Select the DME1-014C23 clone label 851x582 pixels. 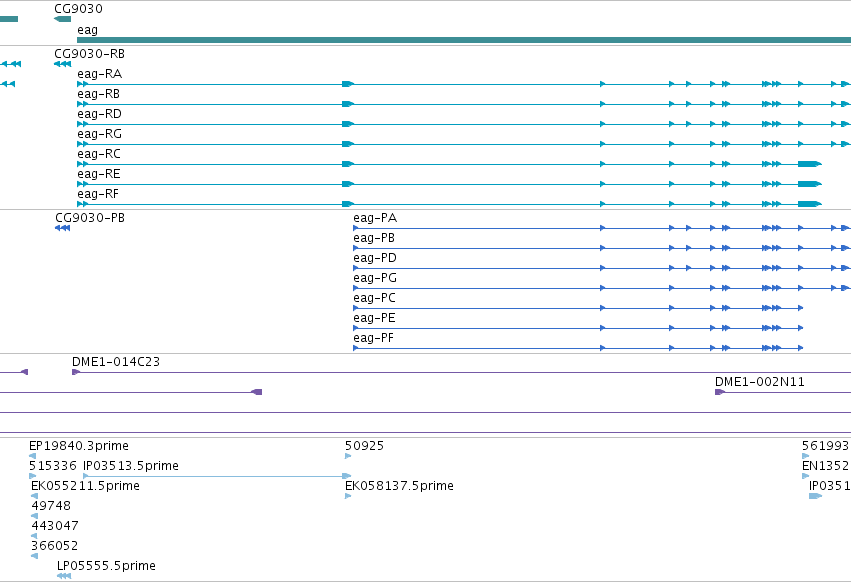tap(116, 362)
